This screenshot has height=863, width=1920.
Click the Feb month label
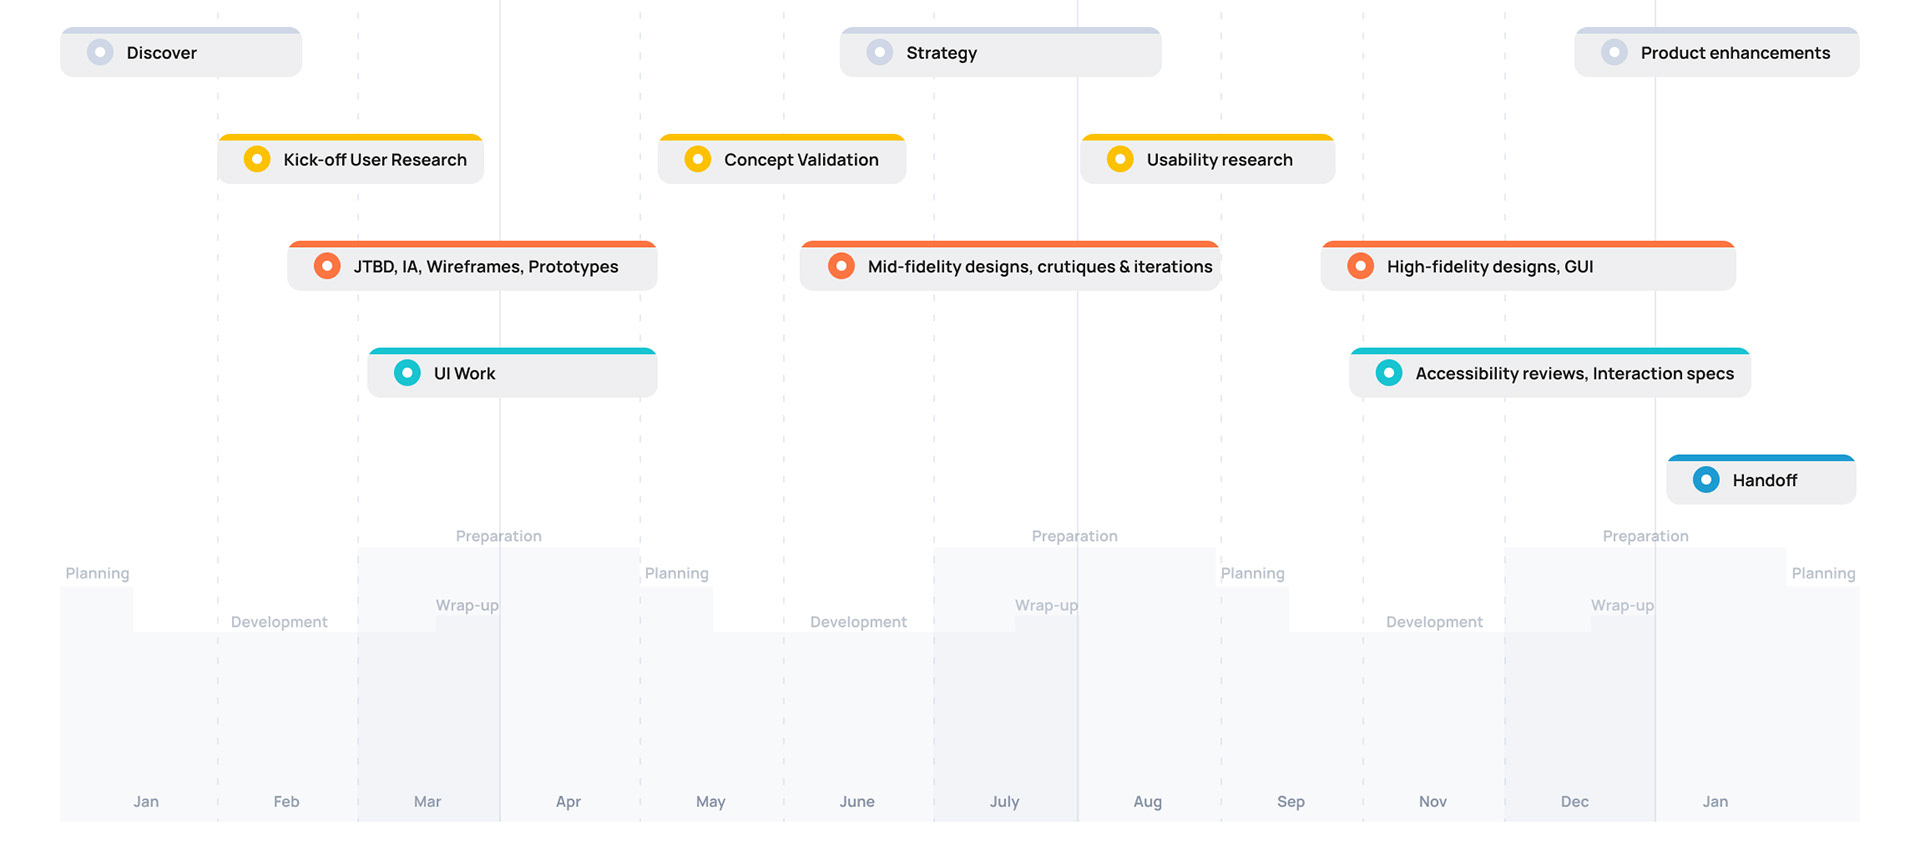pos(286,802)
